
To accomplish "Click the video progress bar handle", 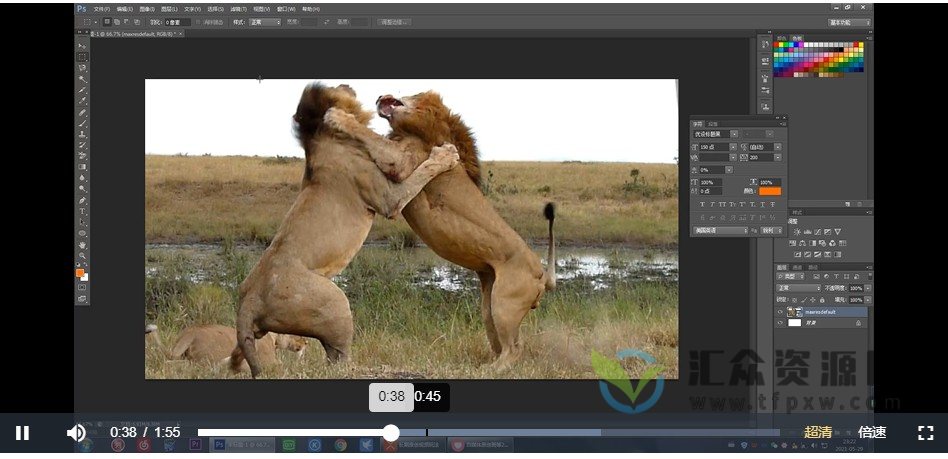I will coord(392,433).
